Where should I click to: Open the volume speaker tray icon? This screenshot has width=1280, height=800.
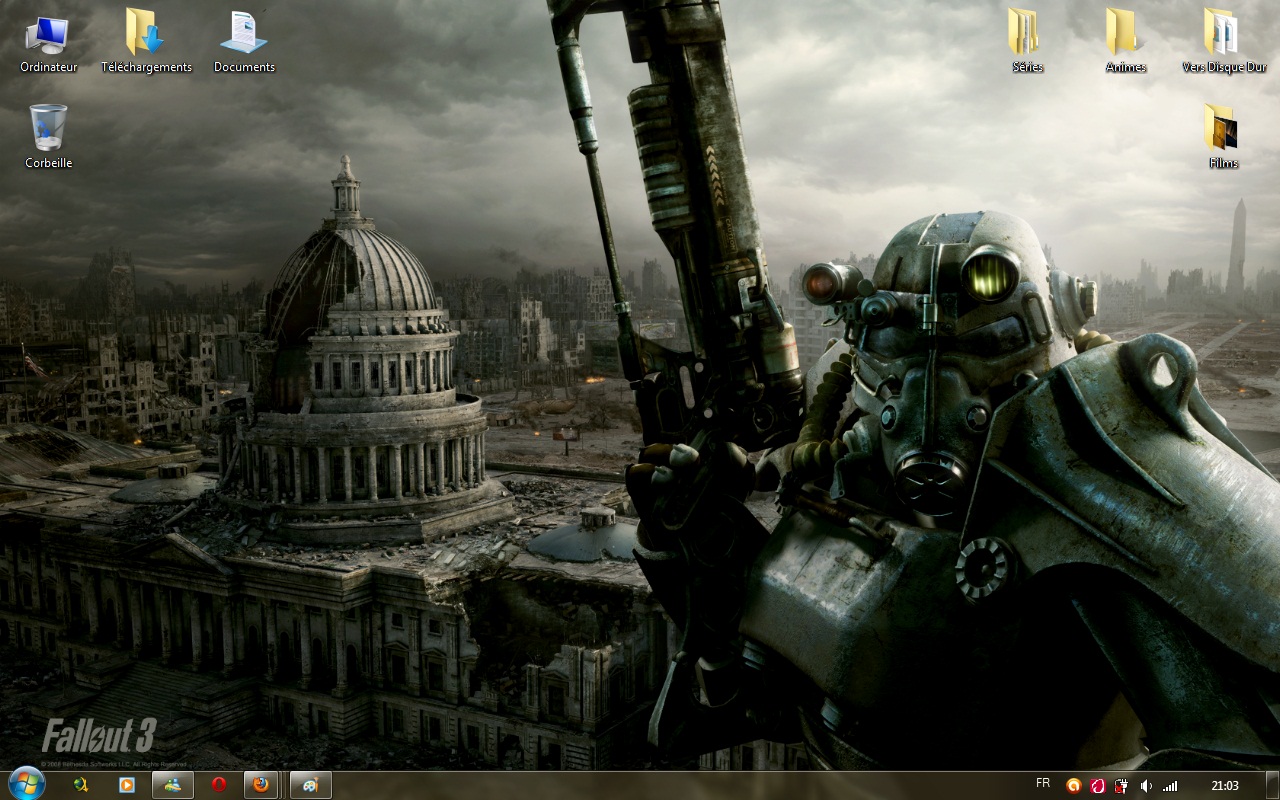(x=1146, y=786)
